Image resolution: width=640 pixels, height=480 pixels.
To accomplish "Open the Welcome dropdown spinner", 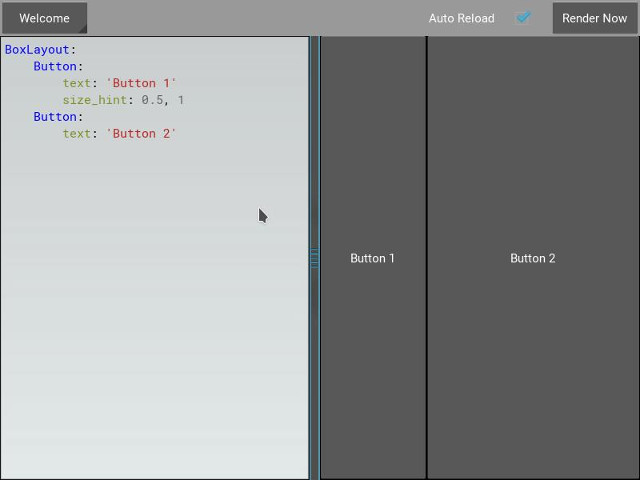I will [x=44, y=18].
